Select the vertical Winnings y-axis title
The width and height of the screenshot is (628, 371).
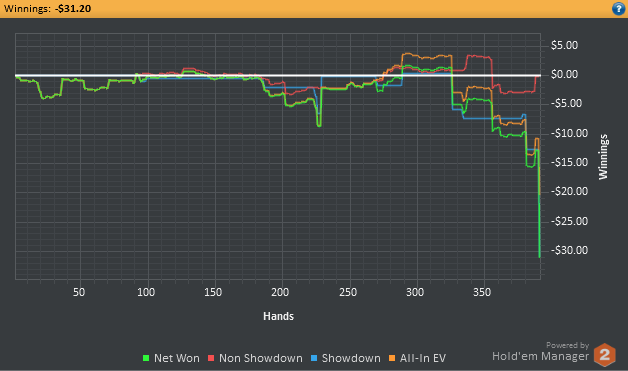tap(603, 157)
